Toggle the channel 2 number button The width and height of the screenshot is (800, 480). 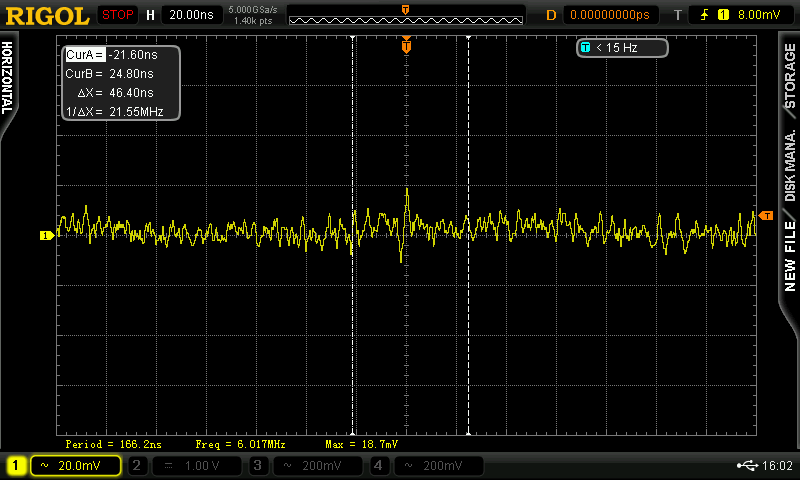137,465
